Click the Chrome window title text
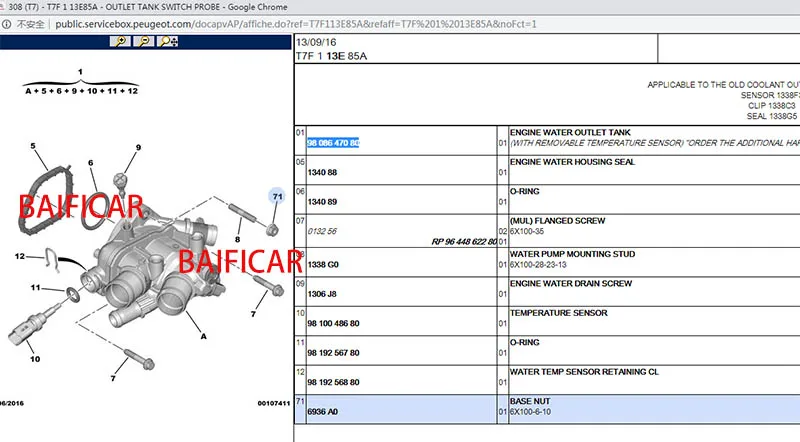The height and width of the screenshot is (442, 800). coord(147,7)
